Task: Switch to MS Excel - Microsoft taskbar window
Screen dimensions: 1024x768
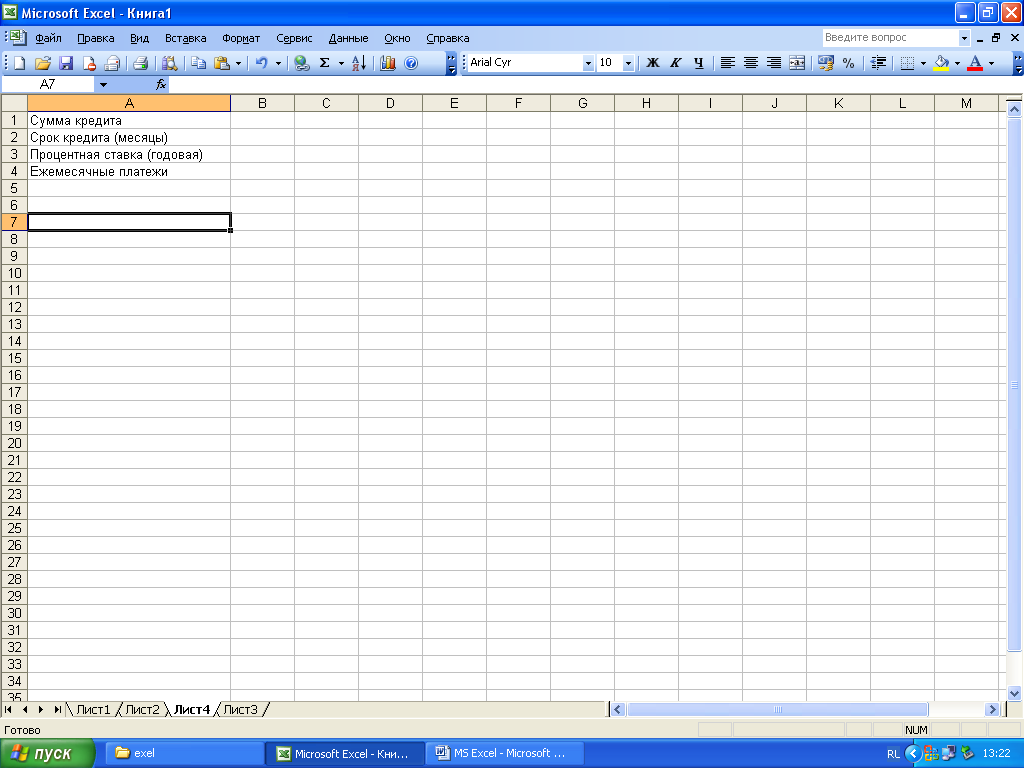Action: pos(505,753)
